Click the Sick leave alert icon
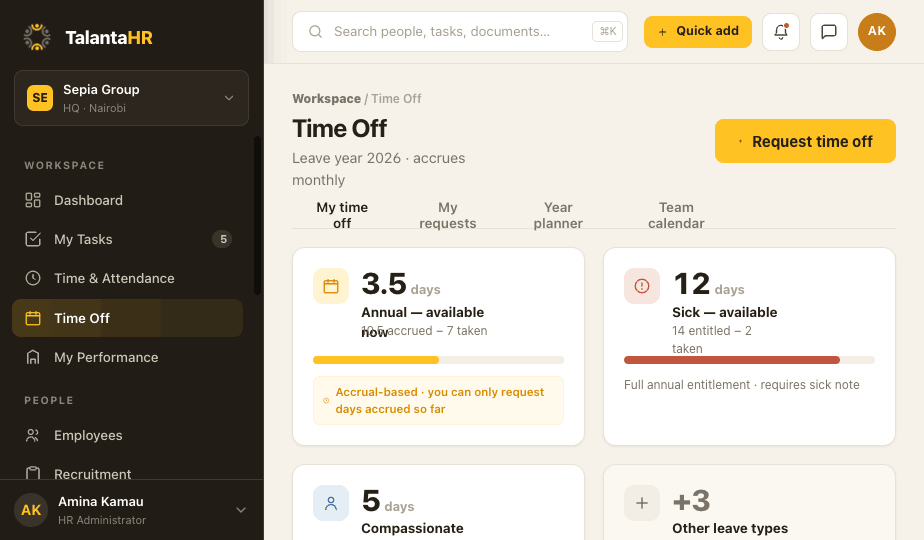Viewport: 924px width, 540px height. click(642, 286)
